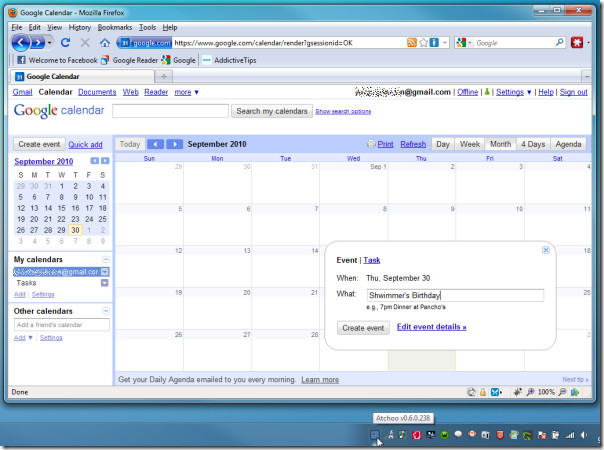
Task: Select the Google Calendar browser tab
Action: point(82,76)
